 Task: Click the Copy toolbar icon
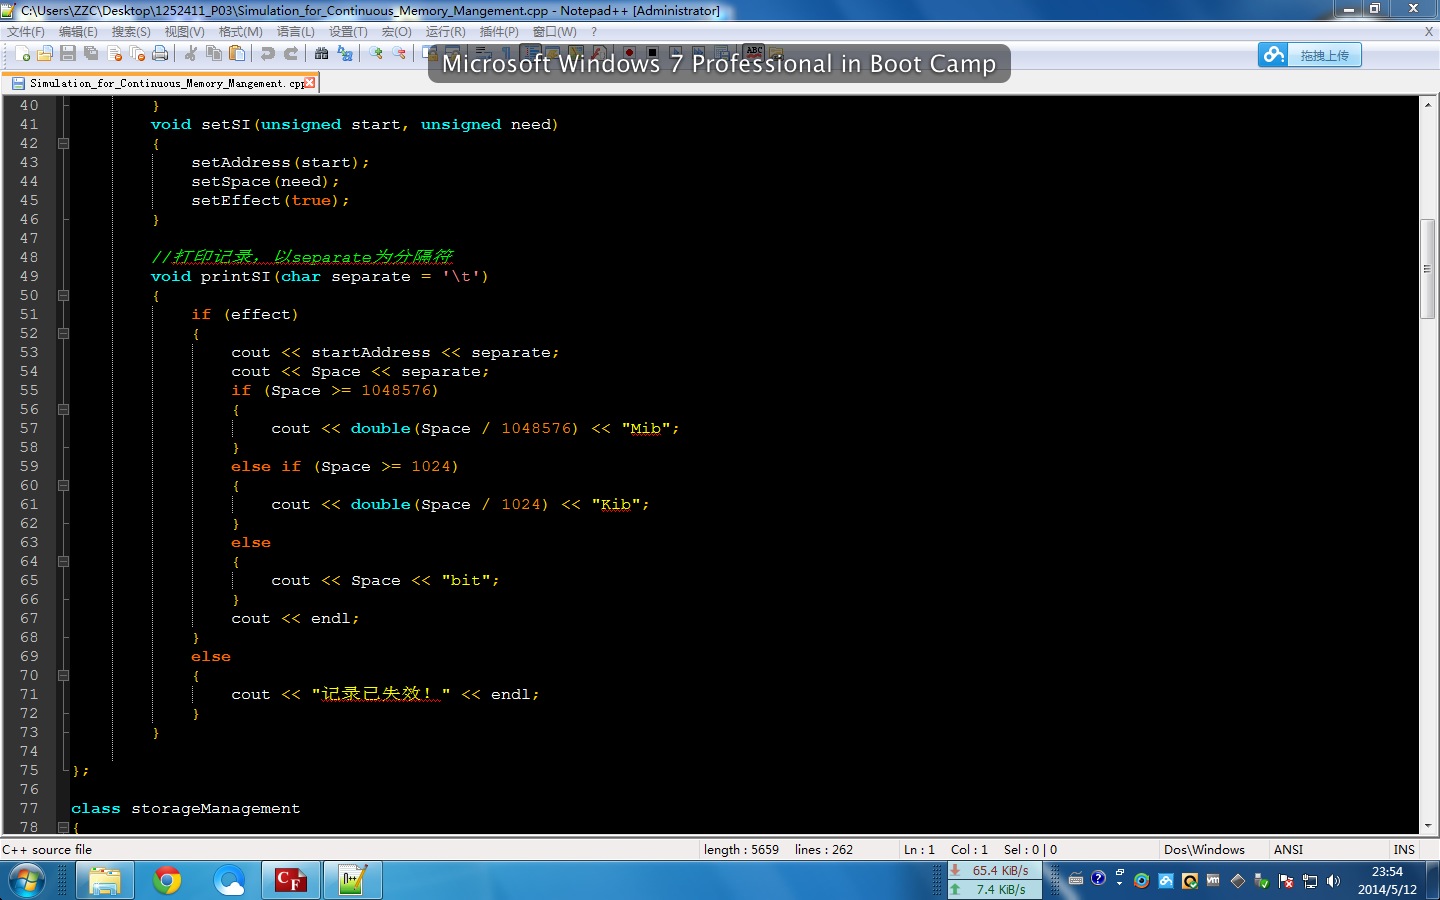click(x=213, y=53)
